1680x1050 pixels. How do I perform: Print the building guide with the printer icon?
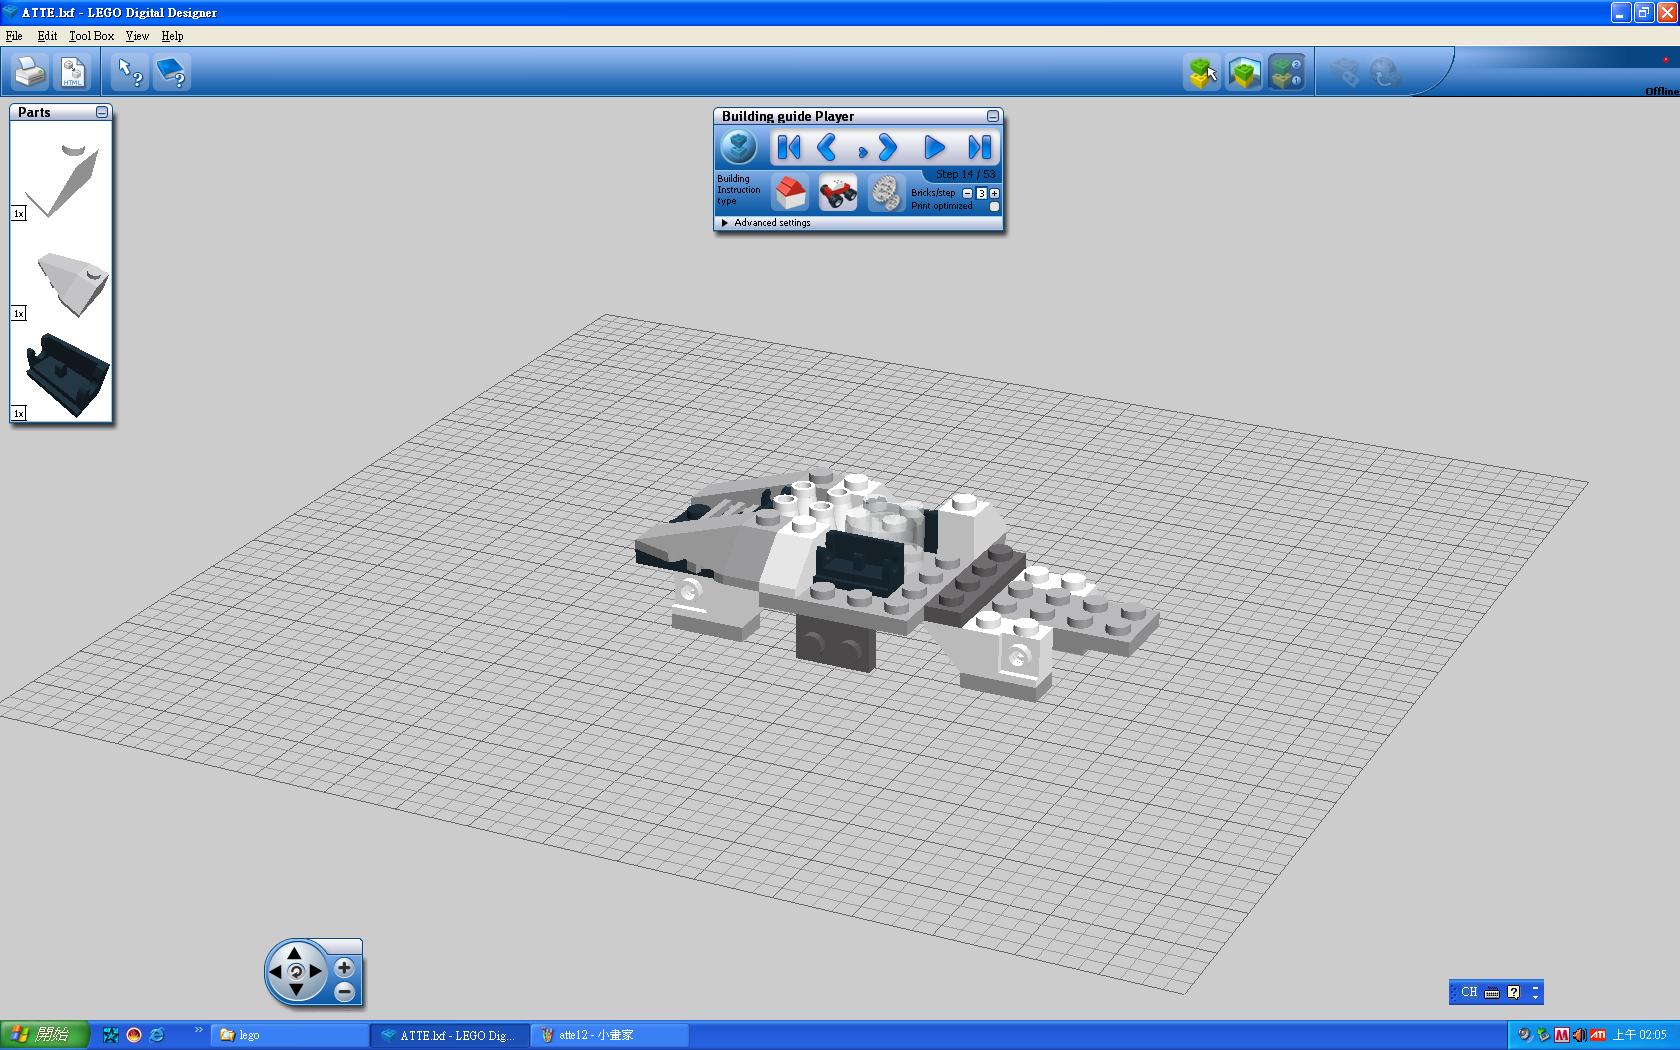click(x=30, y=72)
